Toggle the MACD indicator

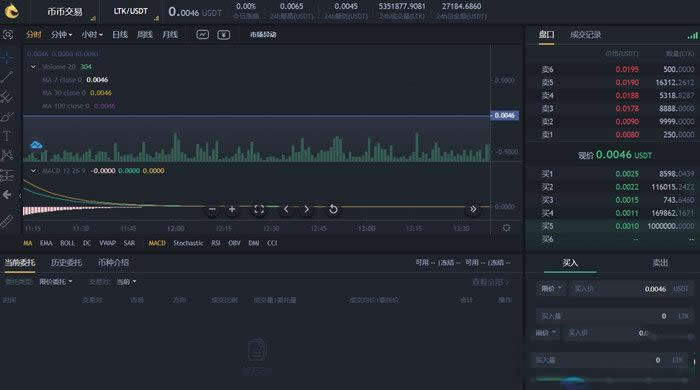tap(157, 243)
